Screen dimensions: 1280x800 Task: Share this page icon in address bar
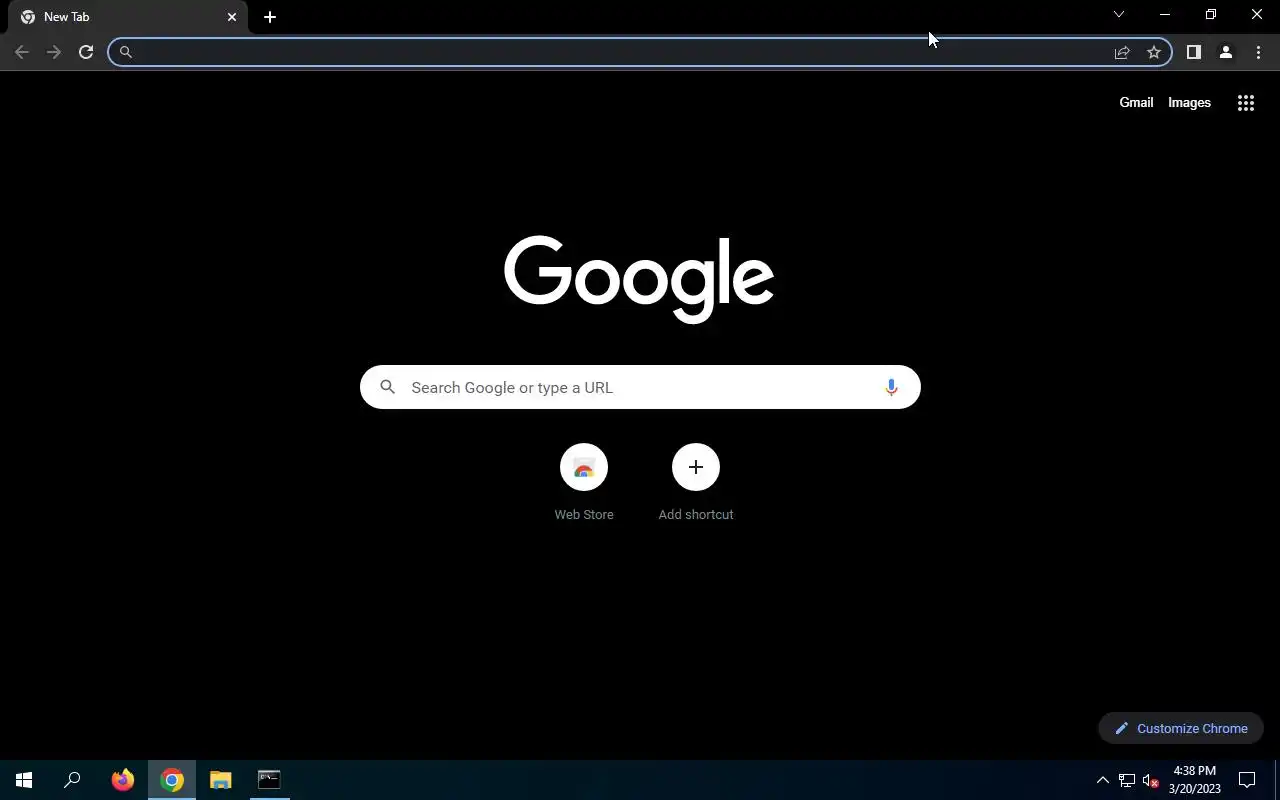coord(1122,52)
